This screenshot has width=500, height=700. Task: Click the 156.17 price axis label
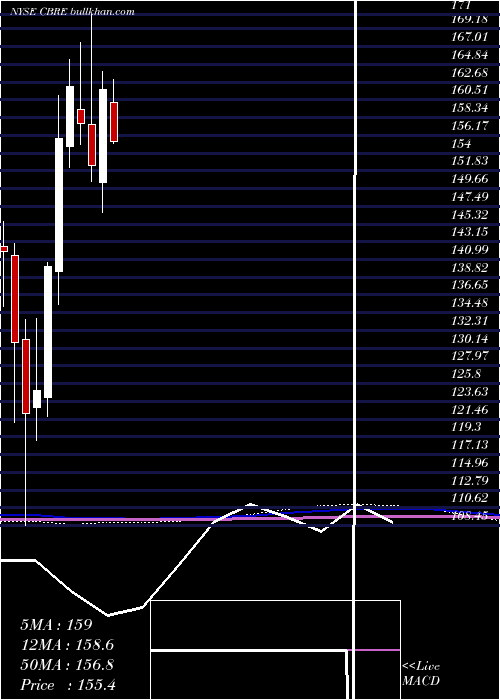pos(470,126)
